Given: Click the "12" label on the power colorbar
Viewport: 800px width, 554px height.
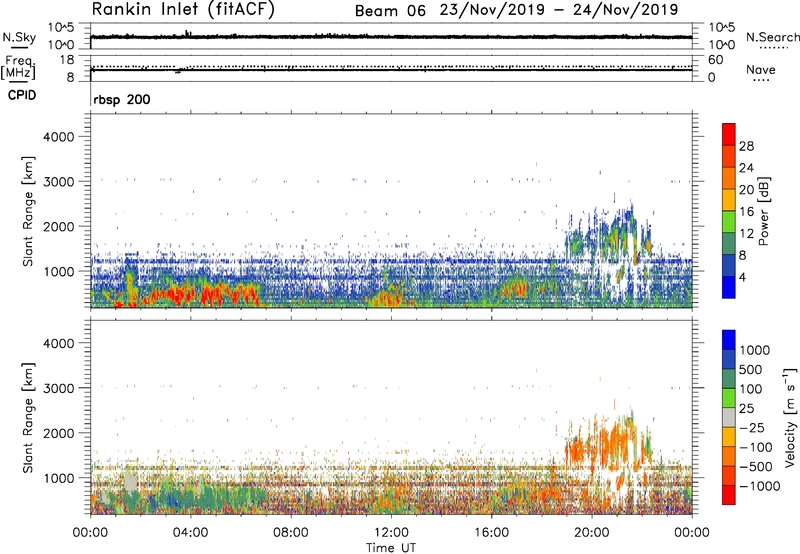Looking at the screenshot, I should [746, 234].
